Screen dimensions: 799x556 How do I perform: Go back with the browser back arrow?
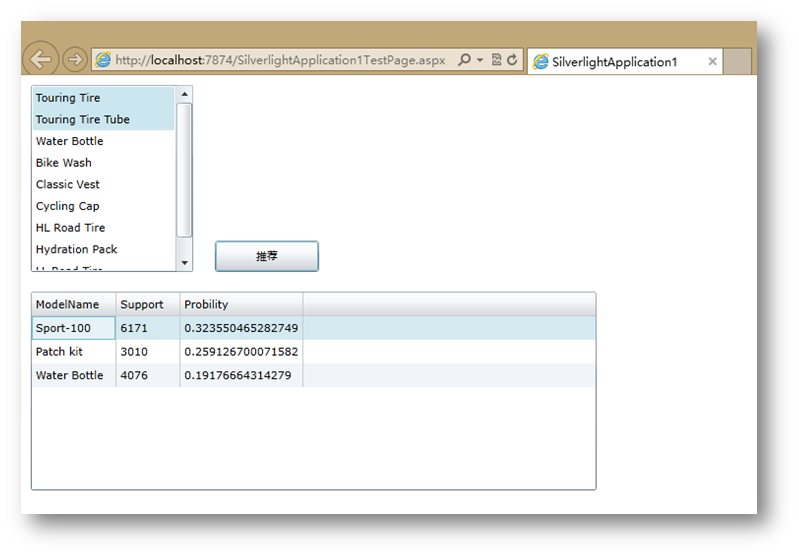(40, 59)
